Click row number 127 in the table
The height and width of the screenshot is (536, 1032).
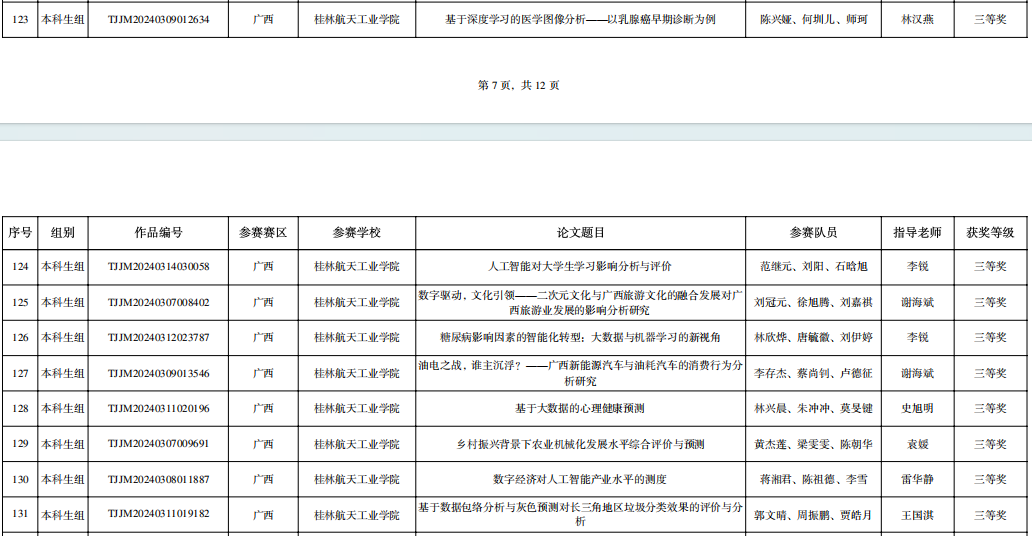pos(20,373)
